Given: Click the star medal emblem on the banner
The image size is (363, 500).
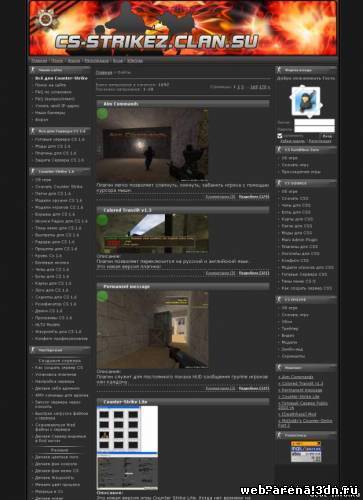Looking at the screenshot, I should 45,19.
